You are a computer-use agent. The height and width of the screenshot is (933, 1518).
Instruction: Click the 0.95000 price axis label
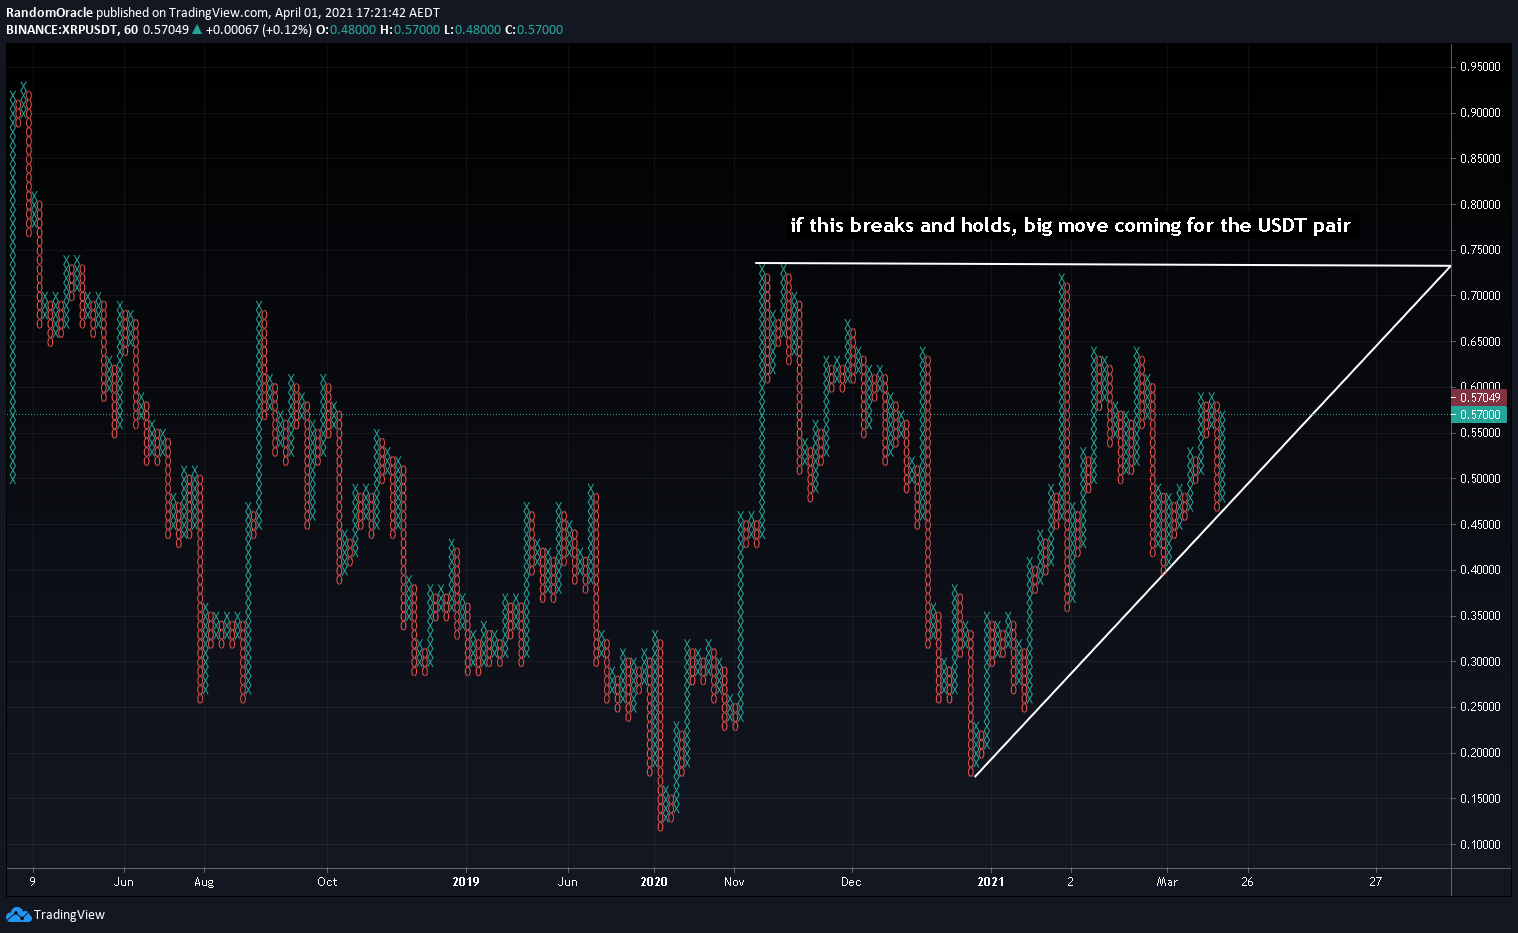click(x=1479, y=67)
